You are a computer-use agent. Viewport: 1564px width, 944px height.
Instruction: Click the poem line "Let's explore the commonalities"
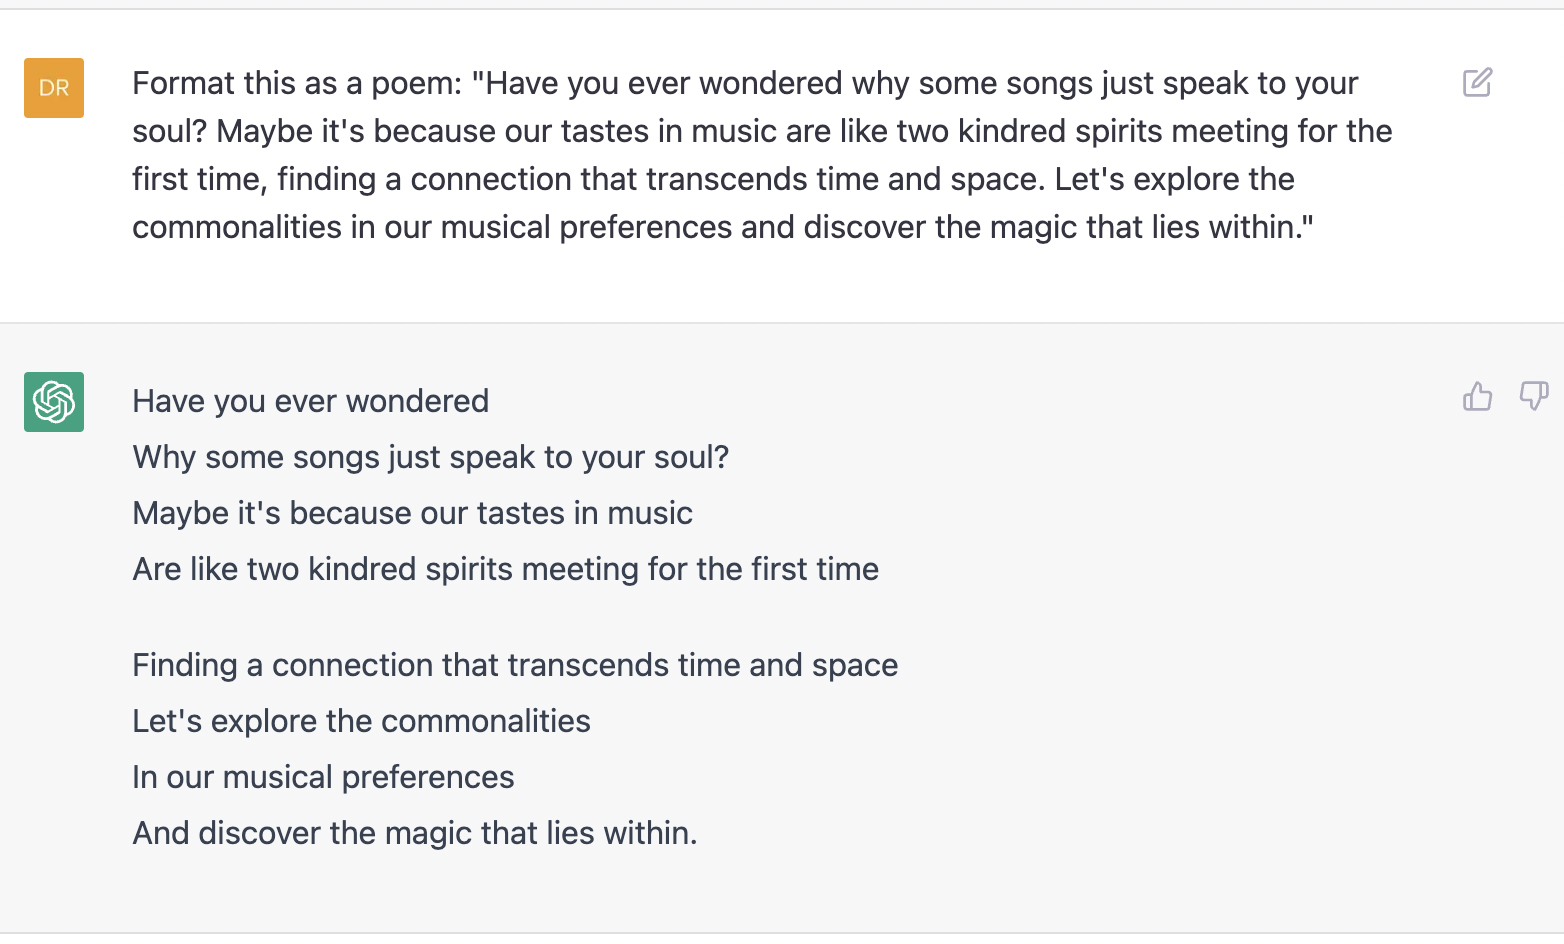pyautogui.click(x=361, y=721)
